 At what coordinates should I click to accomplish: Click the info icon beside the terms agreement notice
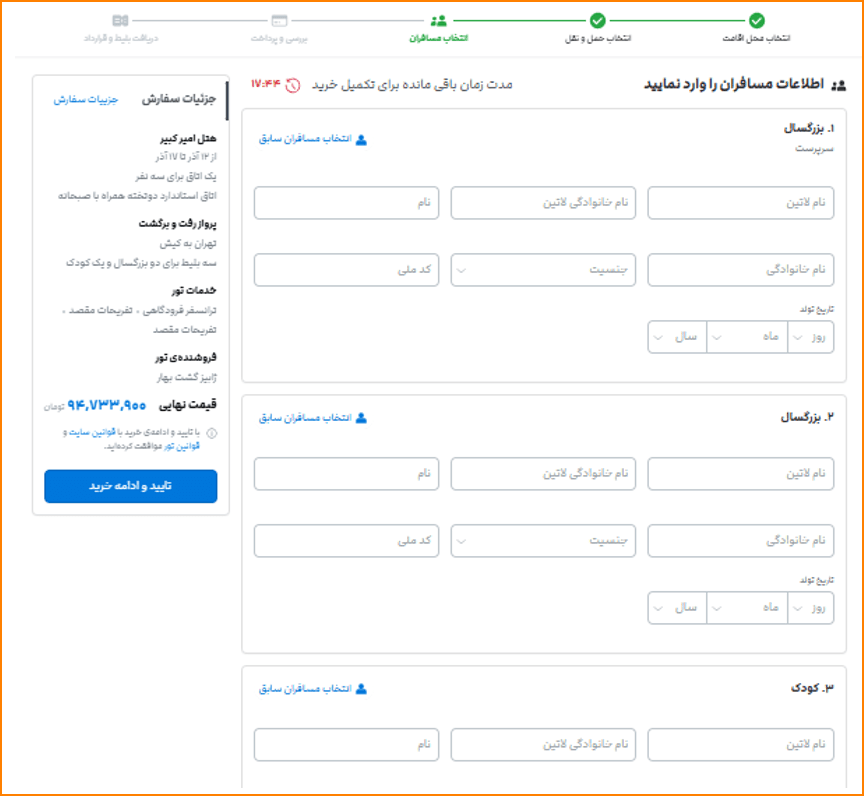[211, 434]
